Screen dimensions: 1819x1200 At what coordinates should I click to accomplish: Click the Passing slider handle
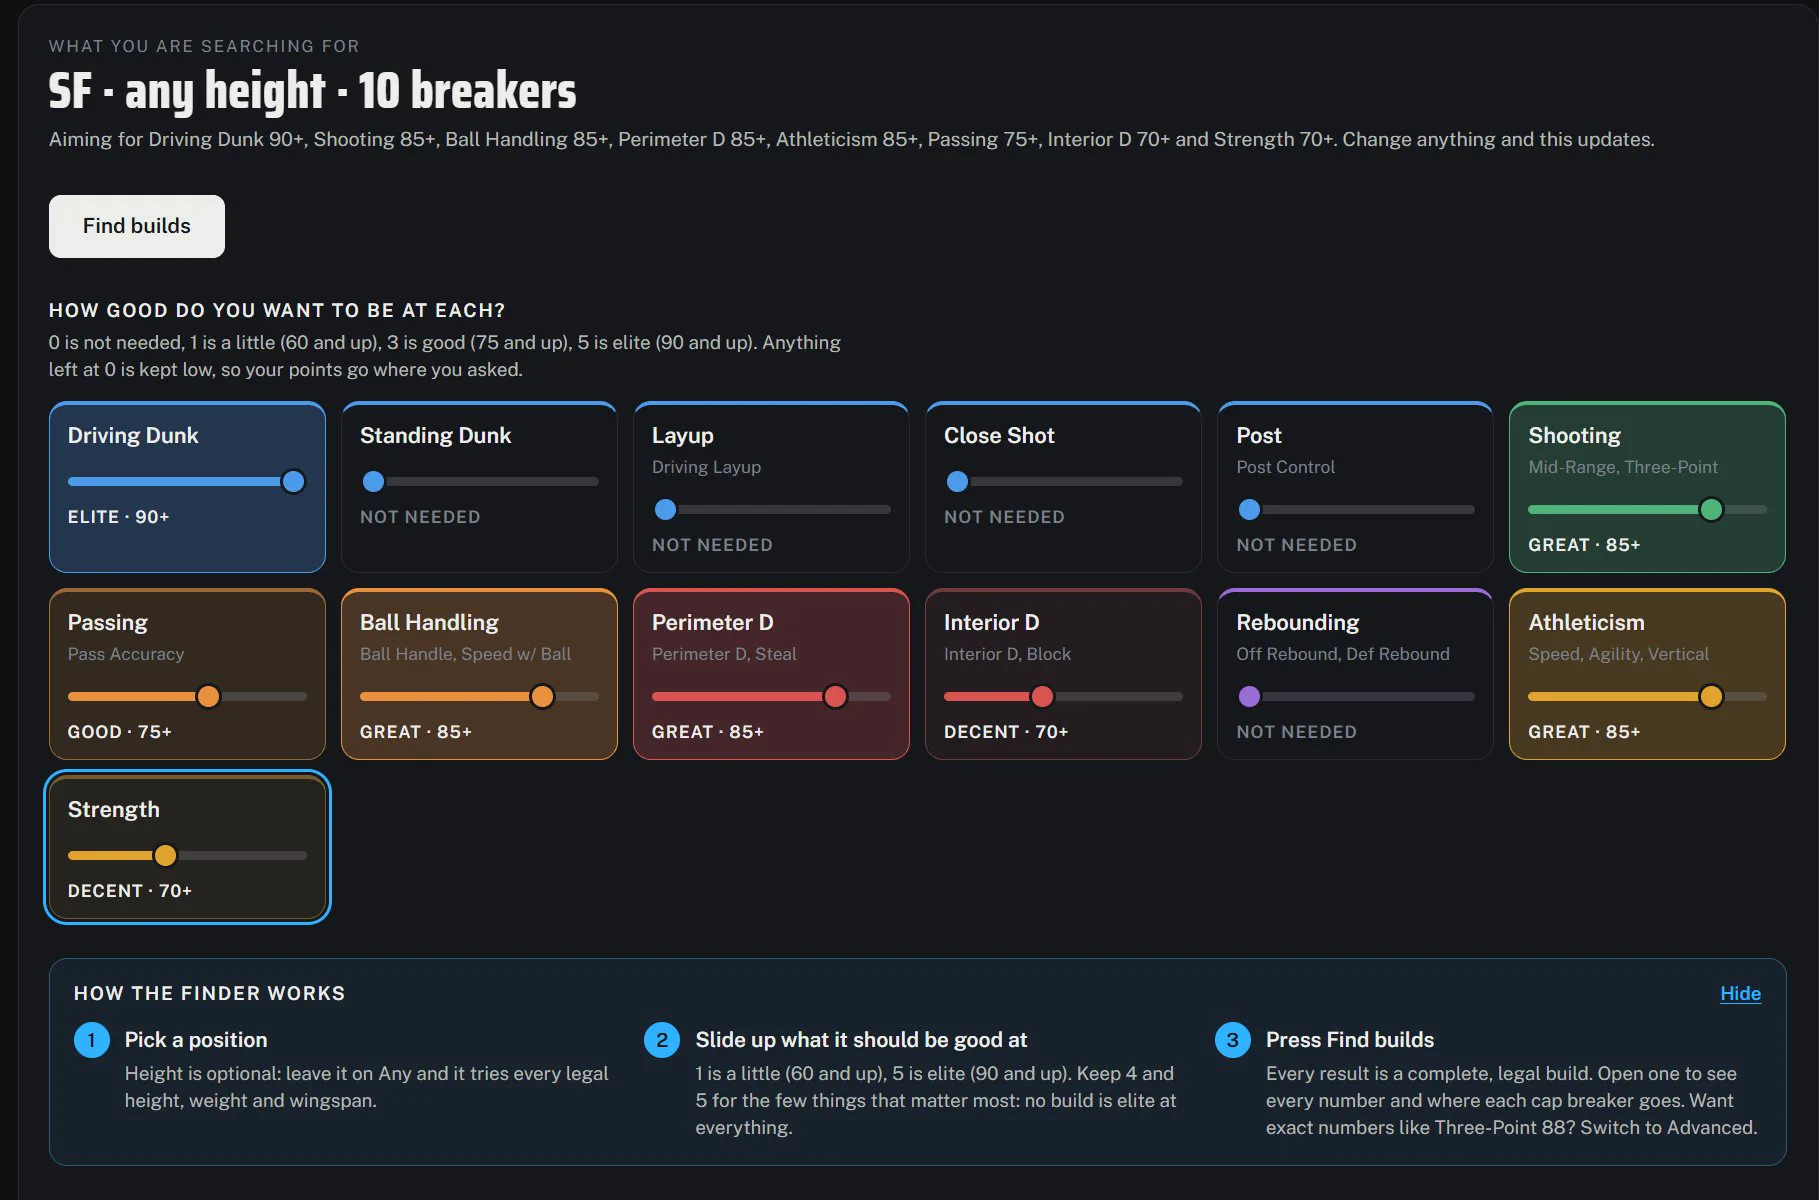click(208, 697)
